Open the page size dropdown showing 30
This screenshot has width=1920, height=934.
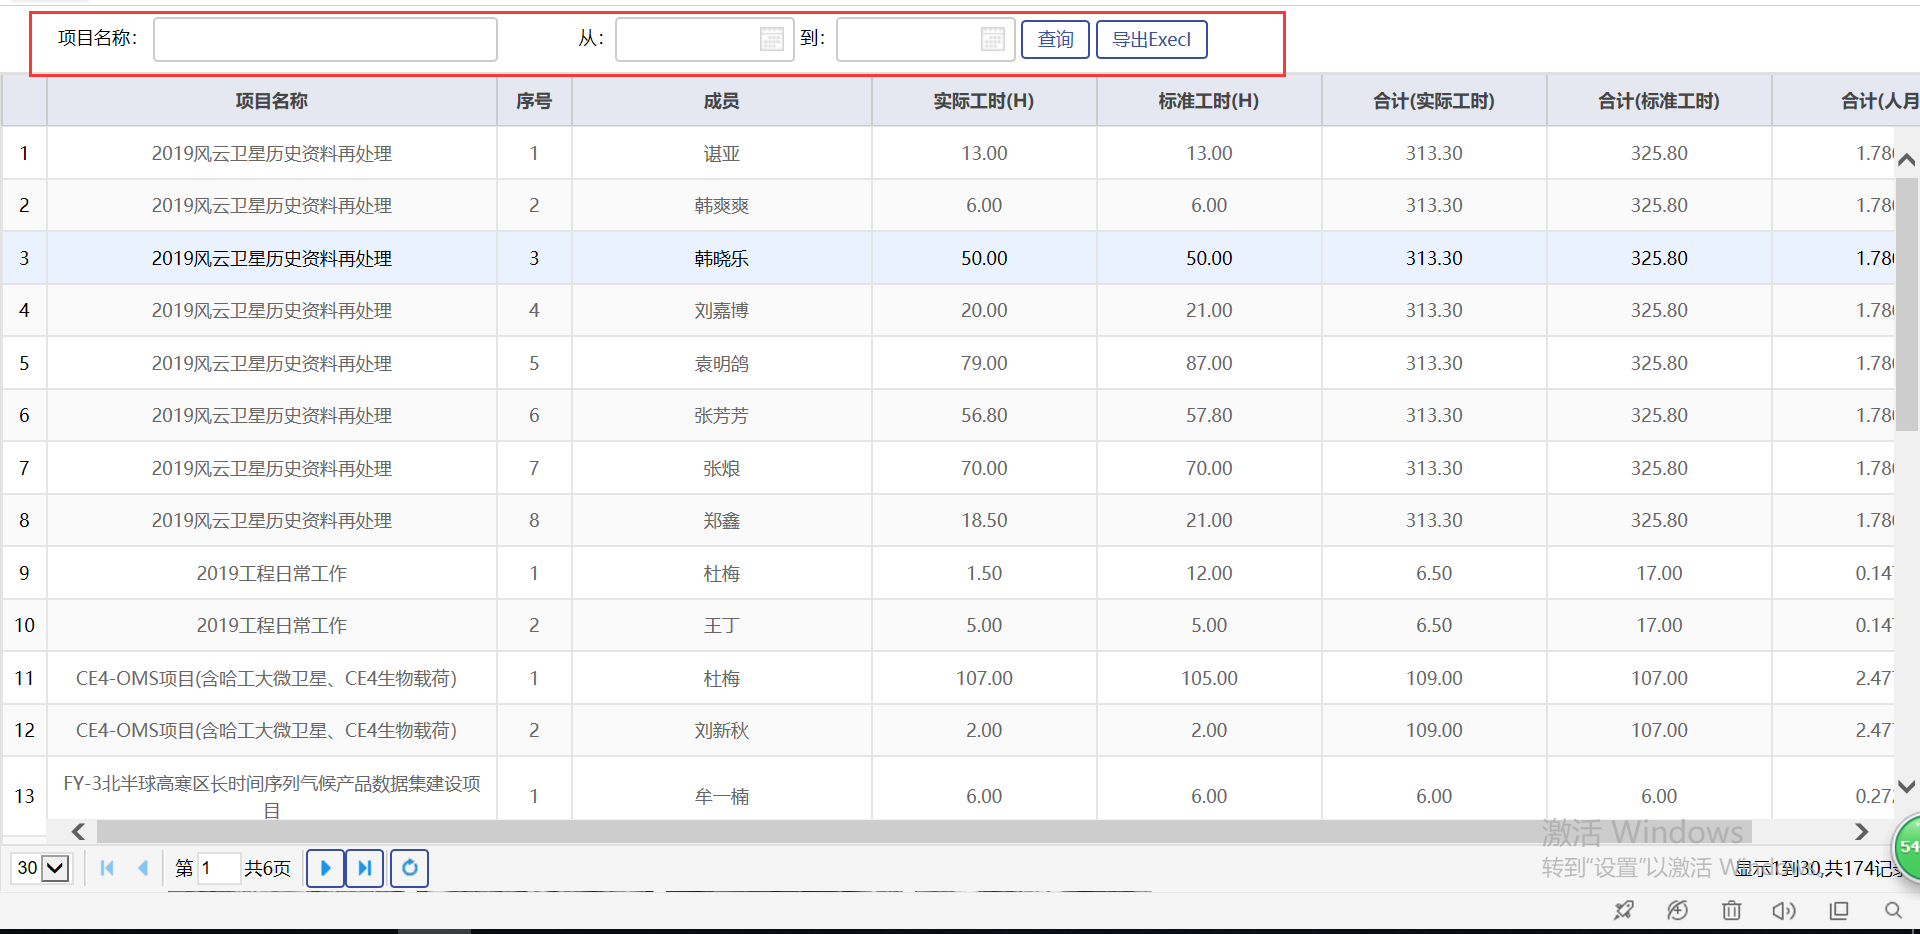(x=42, y=868)
